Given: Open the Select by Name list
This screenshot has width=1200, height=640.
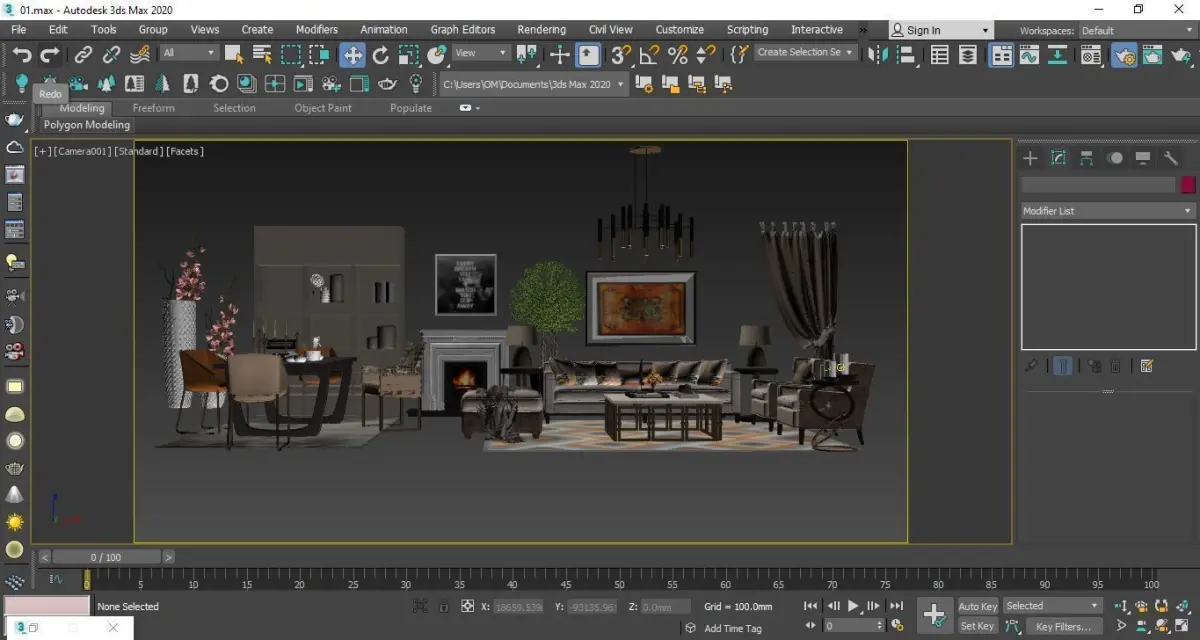Looking at the screenshot, I should pyautogui.click(x=263, y=54).
